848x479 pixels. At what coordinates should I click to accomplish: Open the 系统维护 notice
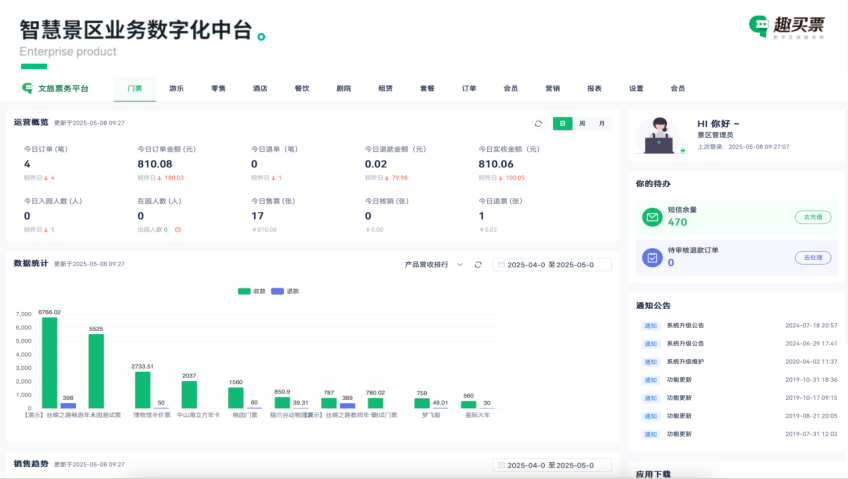685,361
